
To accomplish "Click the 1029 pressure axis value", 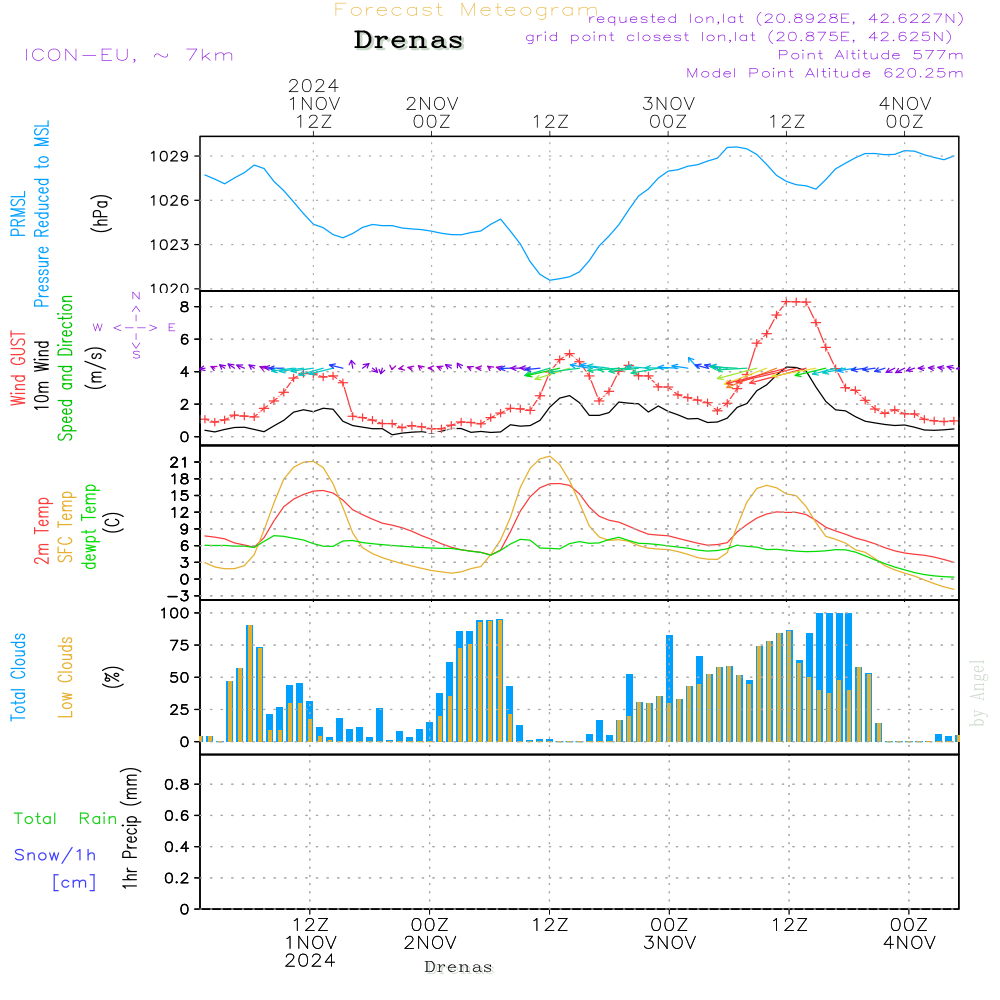I will click(169, 156).
